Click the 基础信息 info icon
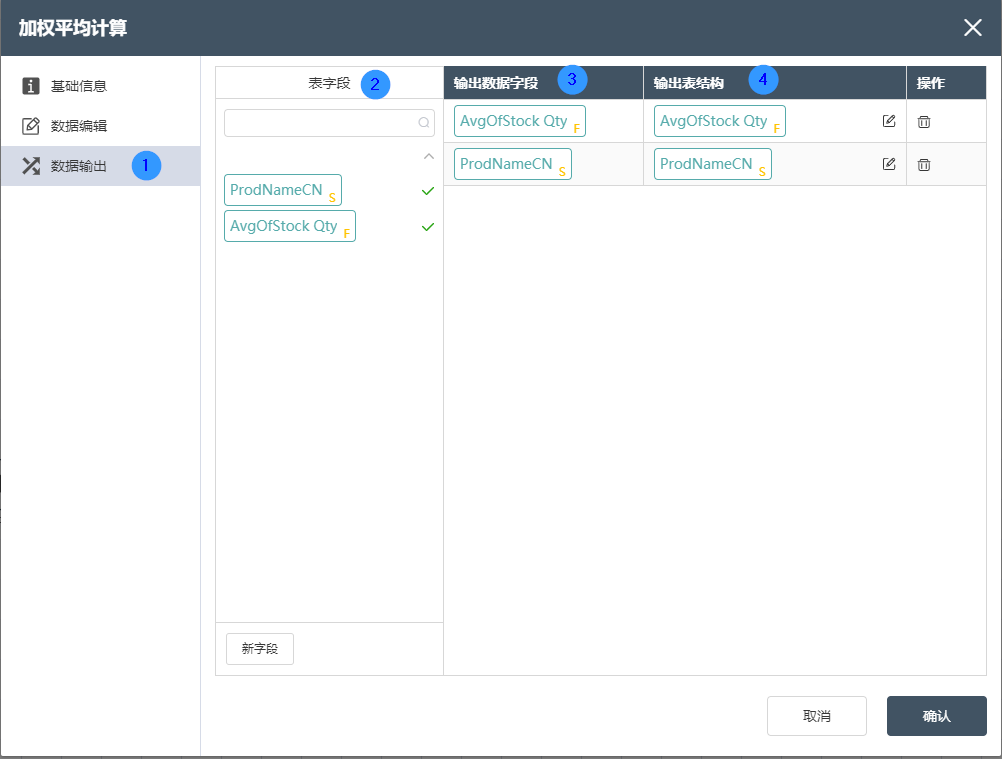The image size is (1002, 759). tap(31, 86)
